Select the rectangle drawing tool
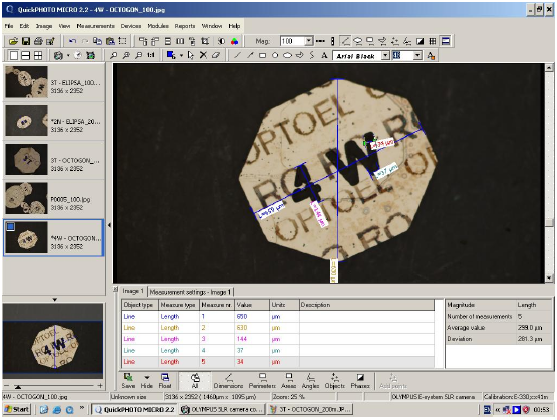This screenshot has width=557, height=420. 263,55
